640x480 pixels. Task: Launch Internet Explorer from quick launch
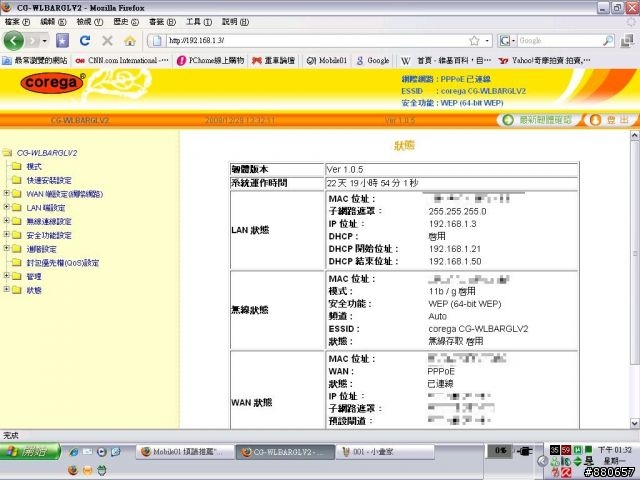pos(73,452)
